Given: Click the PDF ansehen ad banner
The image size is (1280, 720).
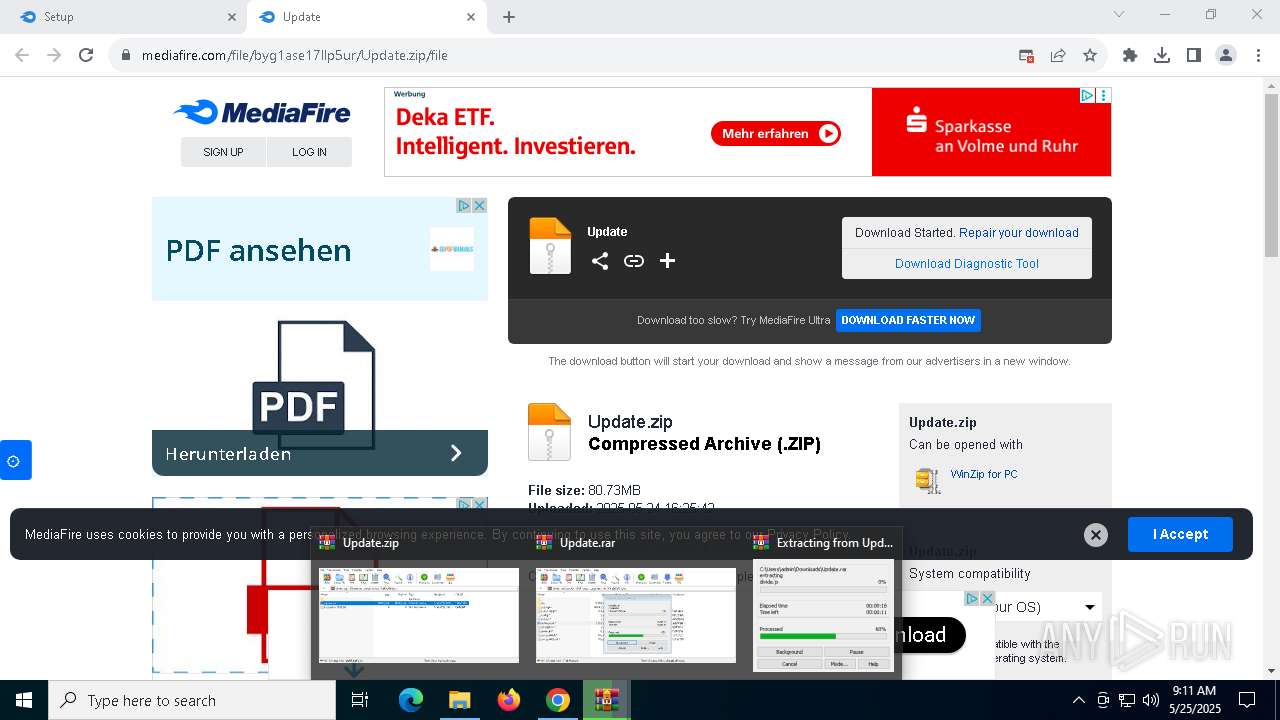Looking at the screenshot, I should (319, 249).
